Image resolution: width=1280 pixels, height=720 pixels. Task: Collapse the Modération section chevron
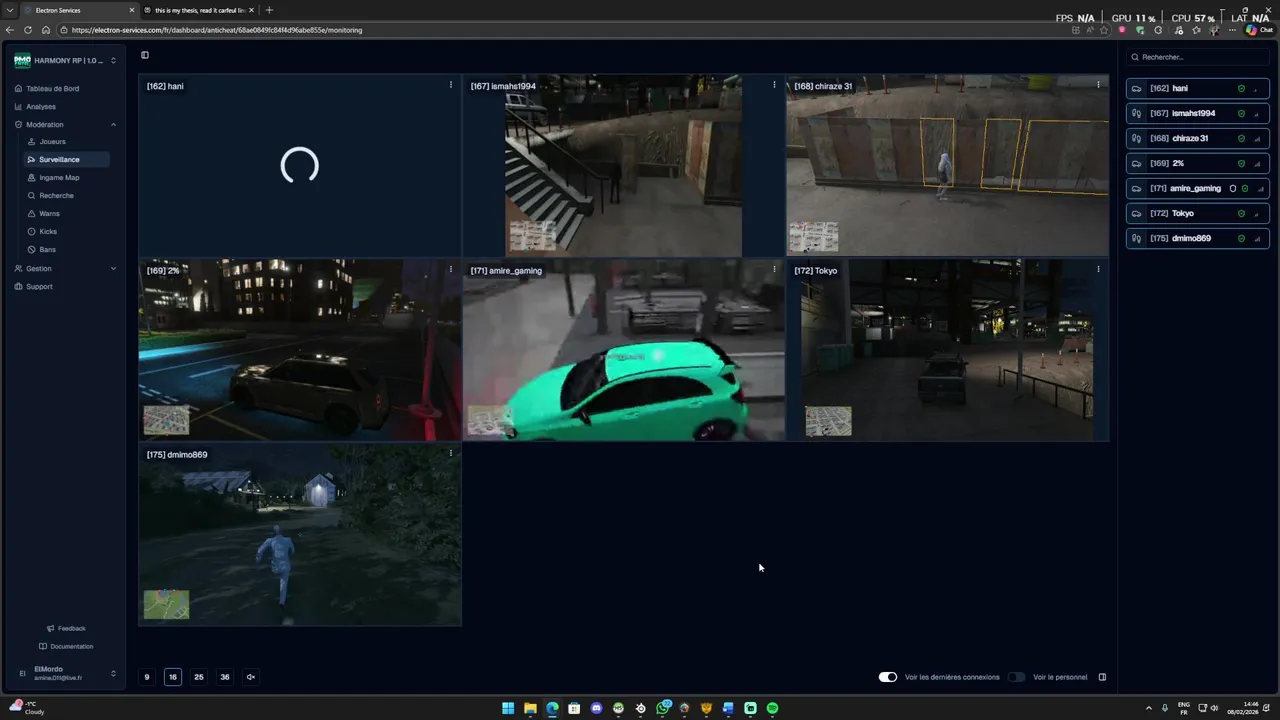(x=113, y=125)
